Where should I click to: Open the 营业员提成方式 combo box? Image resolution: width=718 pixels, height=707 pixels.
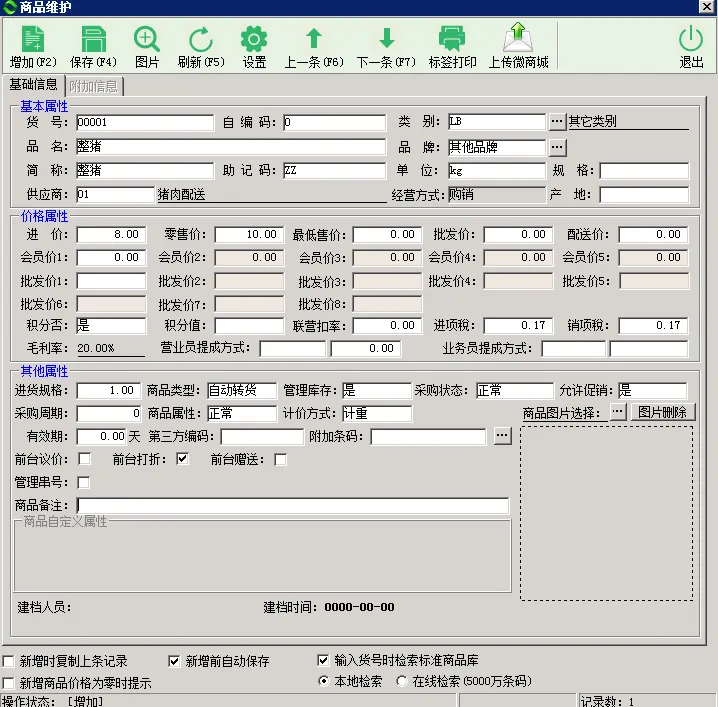click(x=292, y=348)
